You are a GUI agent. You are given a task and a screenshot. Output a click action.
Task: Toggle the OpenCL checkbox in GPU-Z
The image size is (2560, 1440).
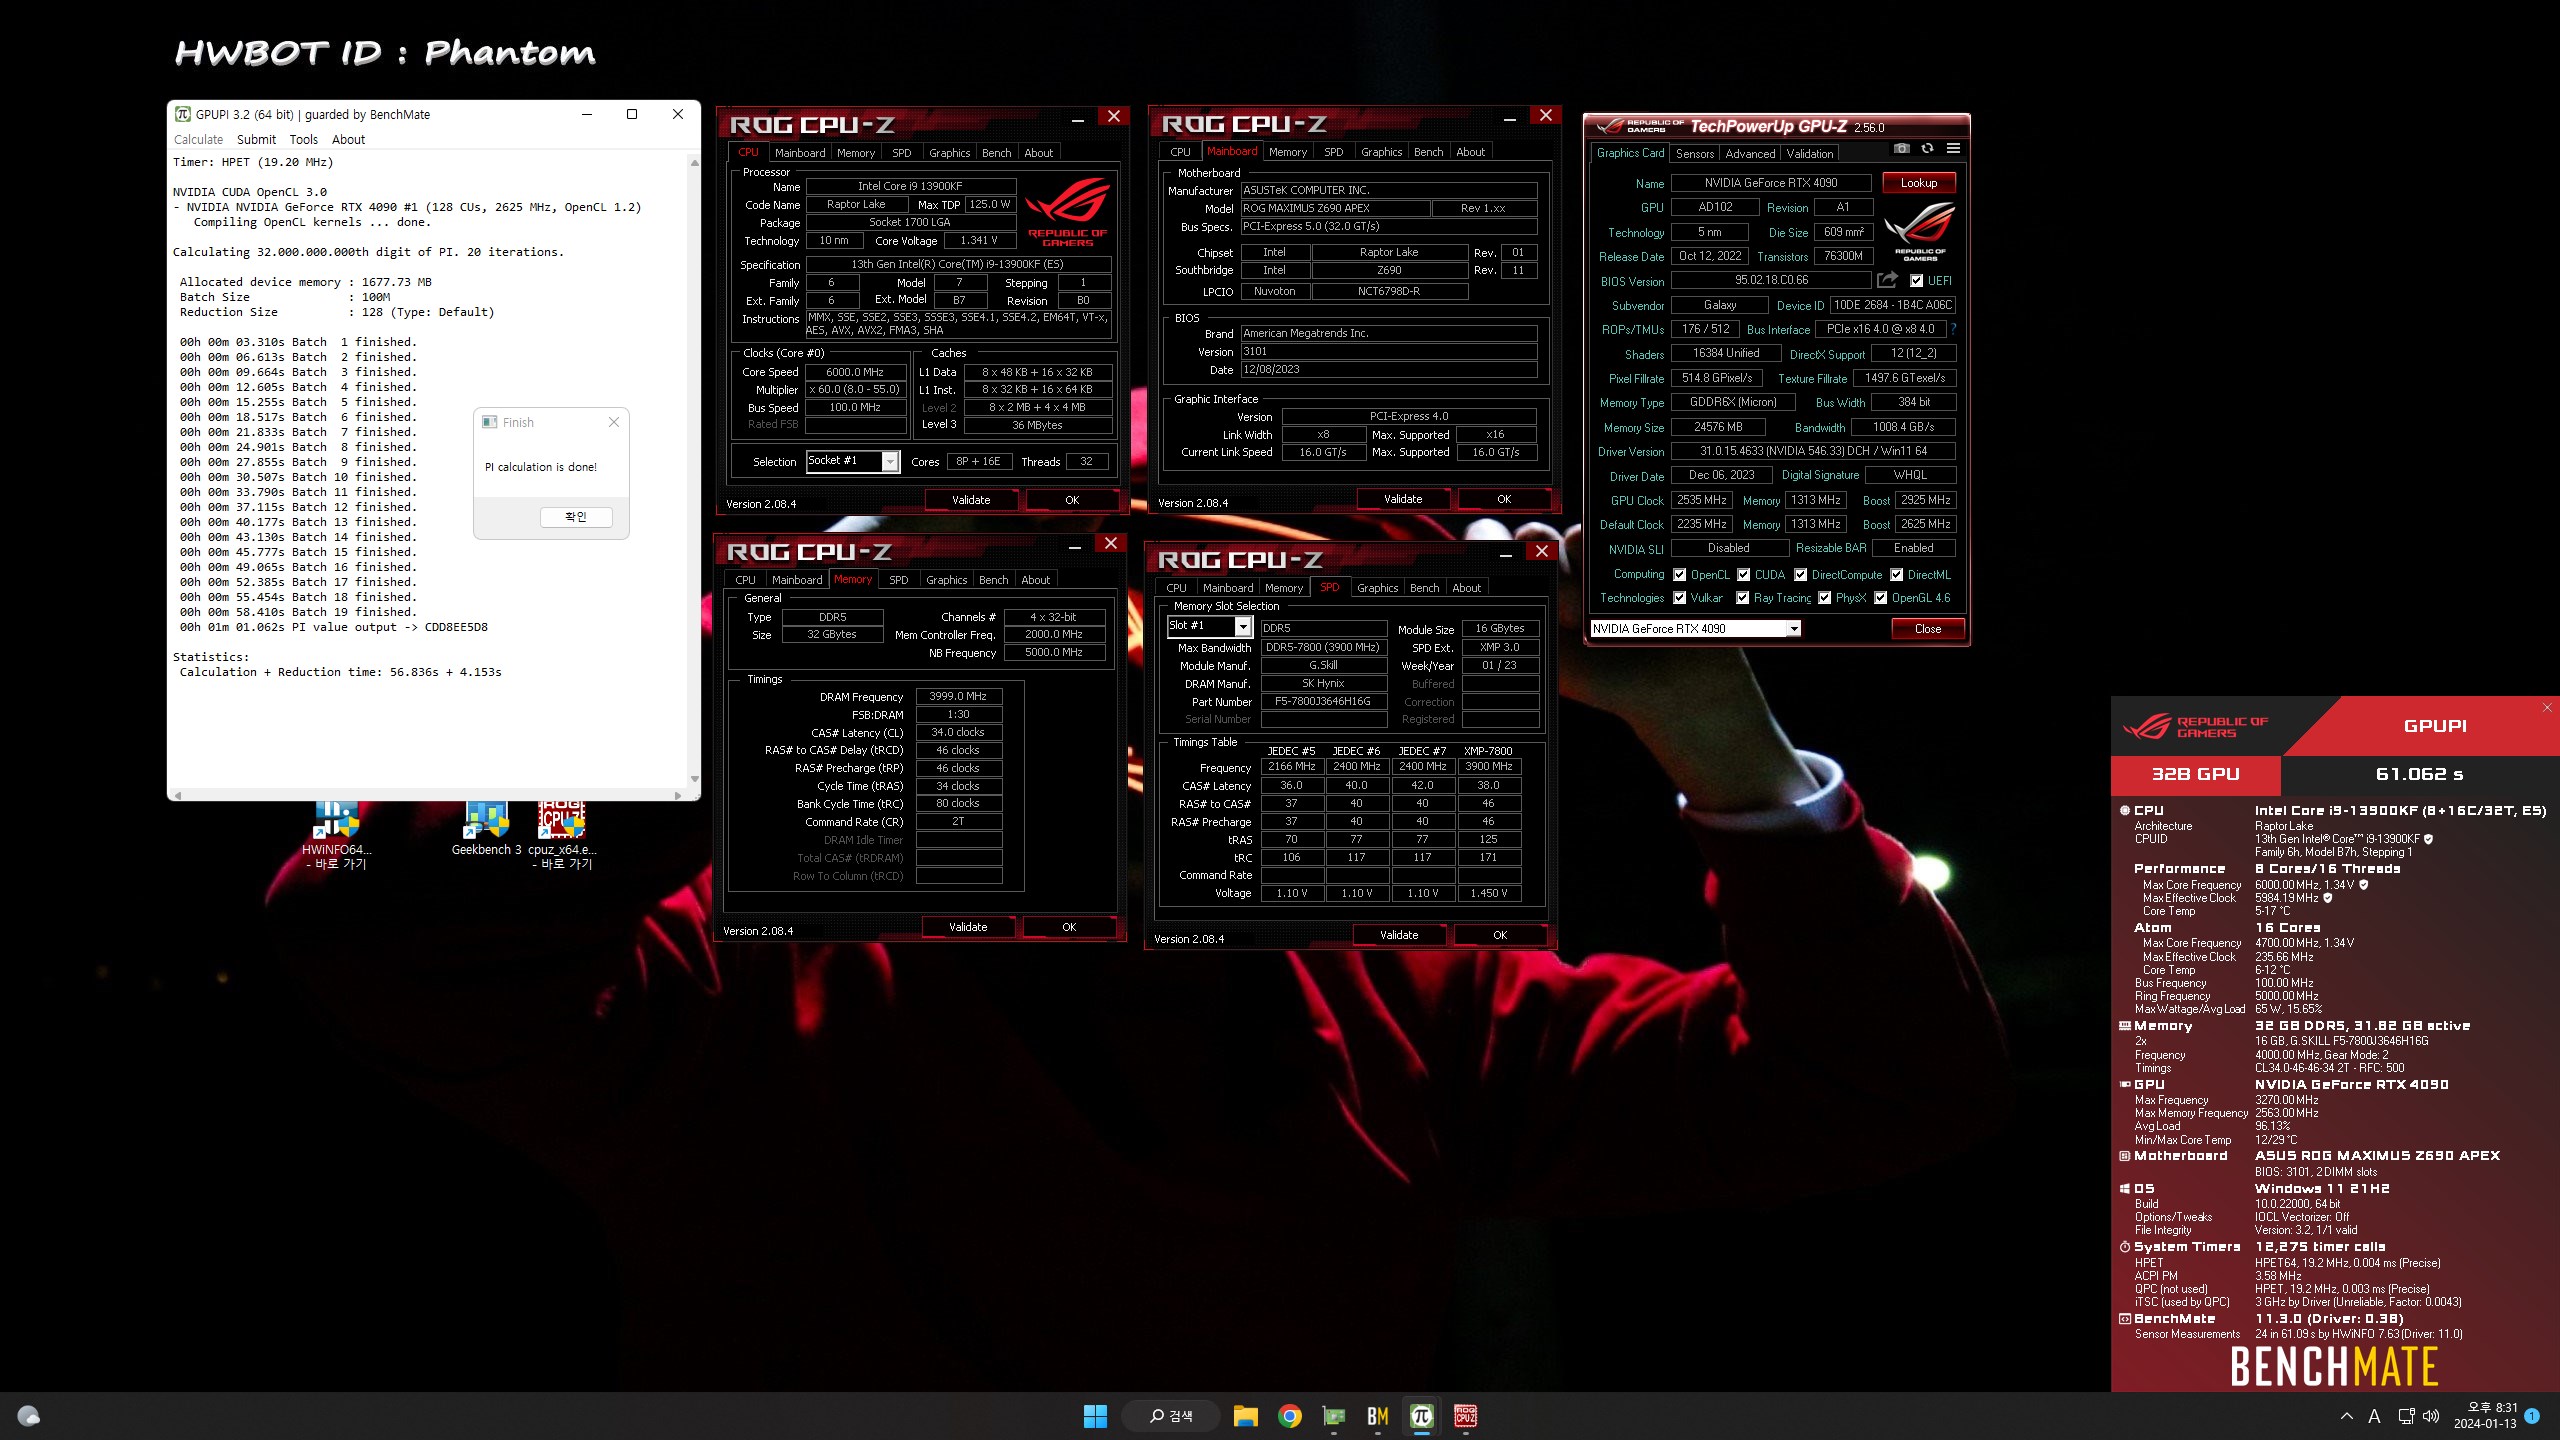tap(1680, 575)
